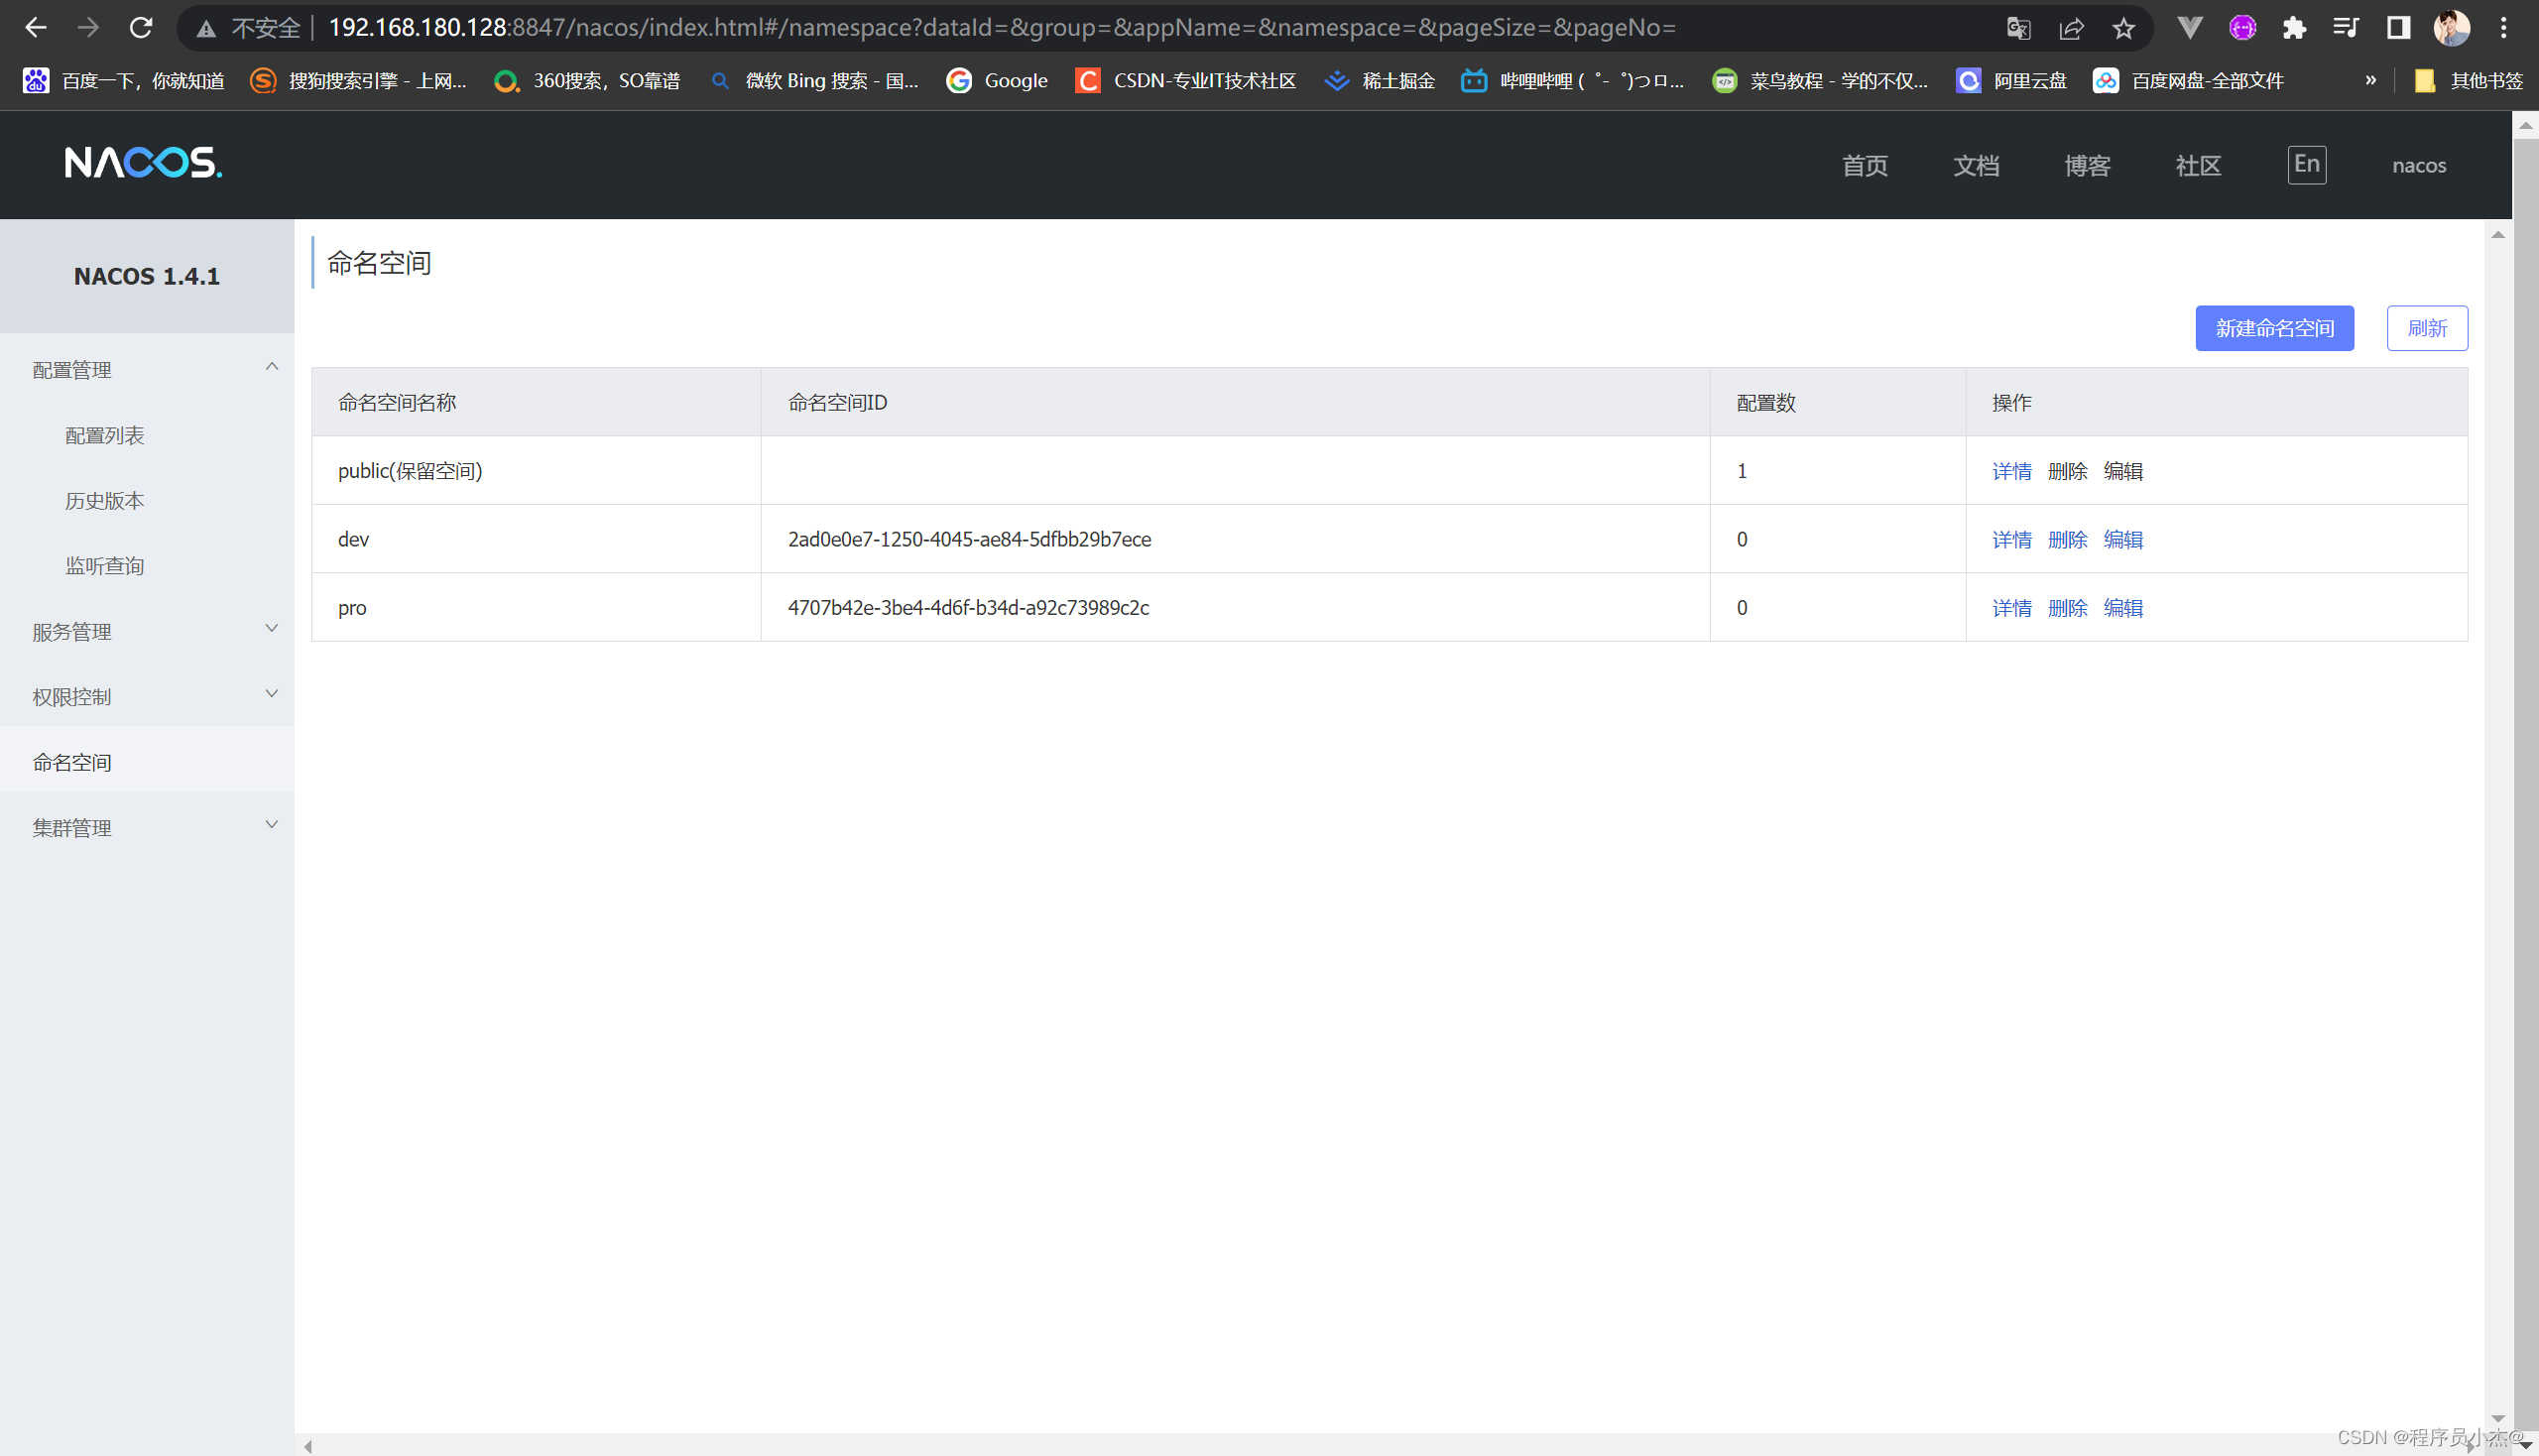Open the Google bookmark
2539x1456 pixels.
(x=997, y=81)
